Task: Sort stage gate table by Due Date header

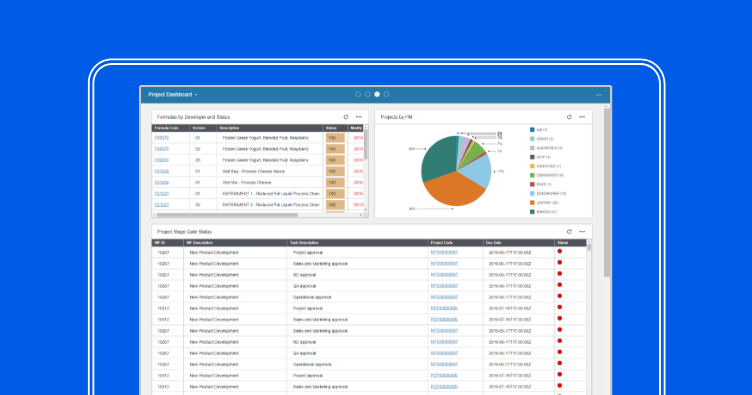Action: coord(518,243)
